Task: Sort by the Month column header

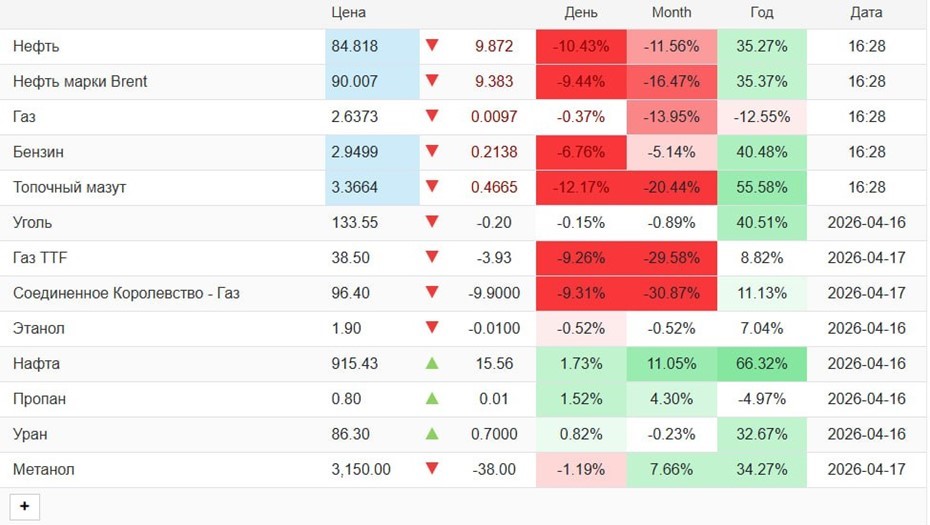Action: coord(671,13)
